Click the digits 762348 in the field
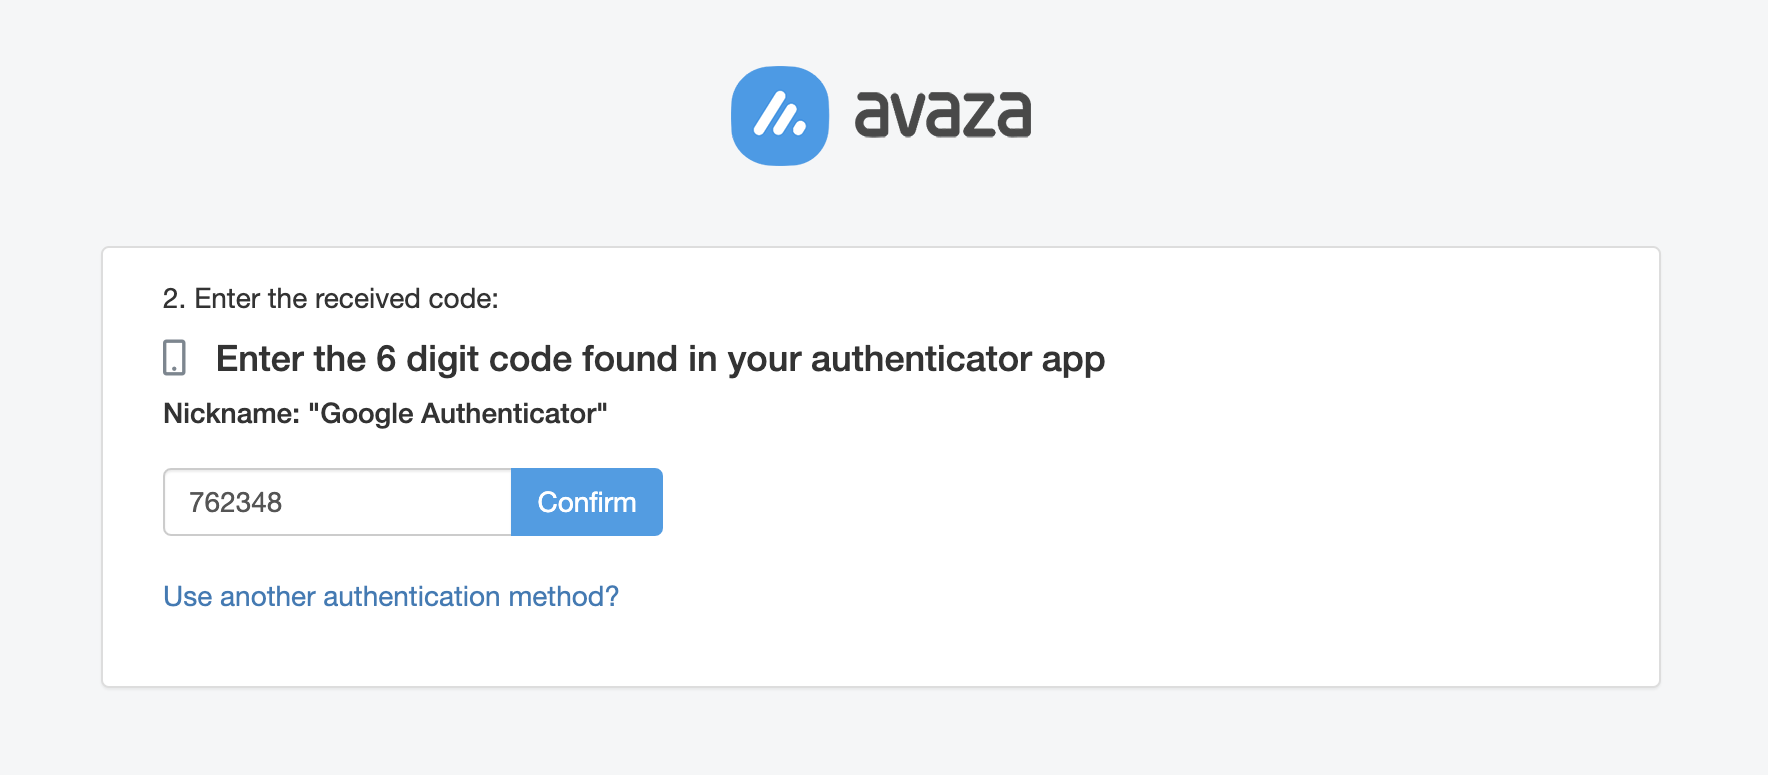 (x=236, y=502)
